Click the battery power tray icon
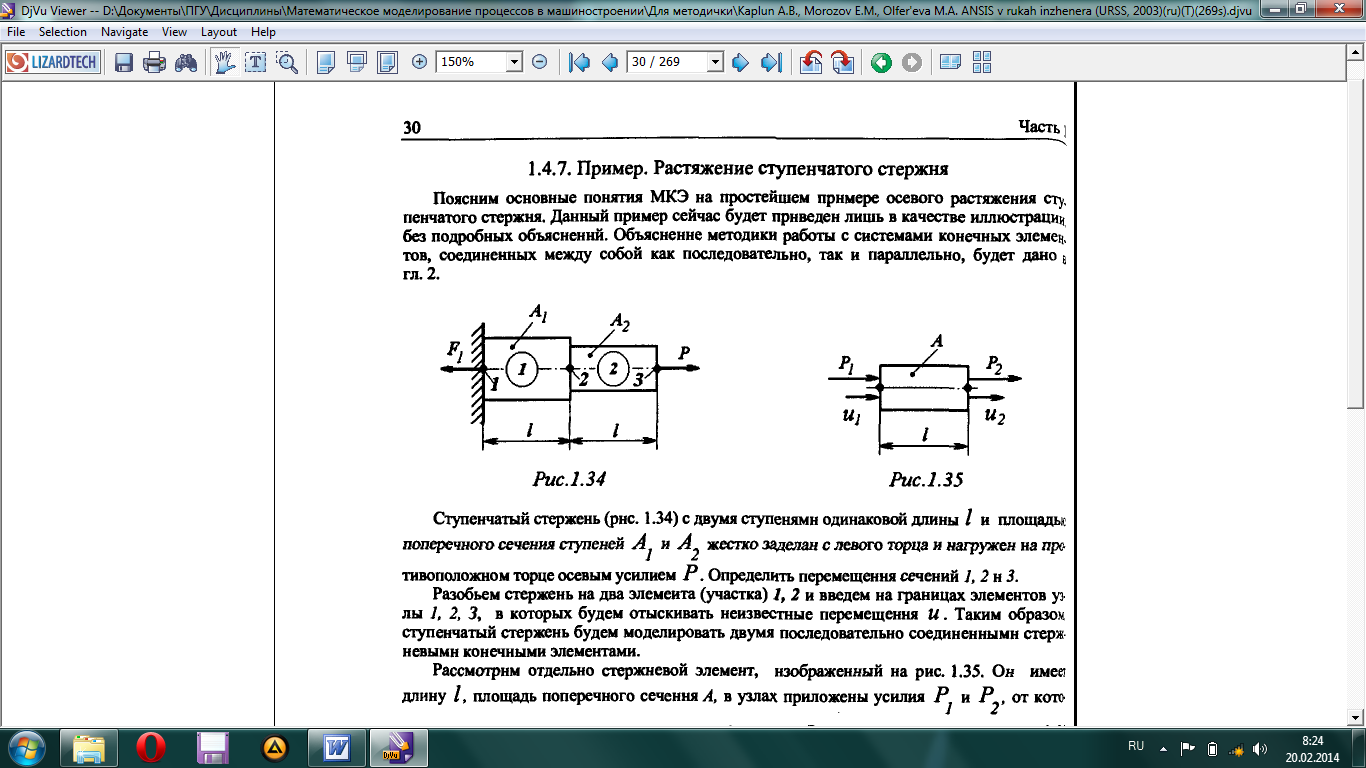 (1212, 748)
